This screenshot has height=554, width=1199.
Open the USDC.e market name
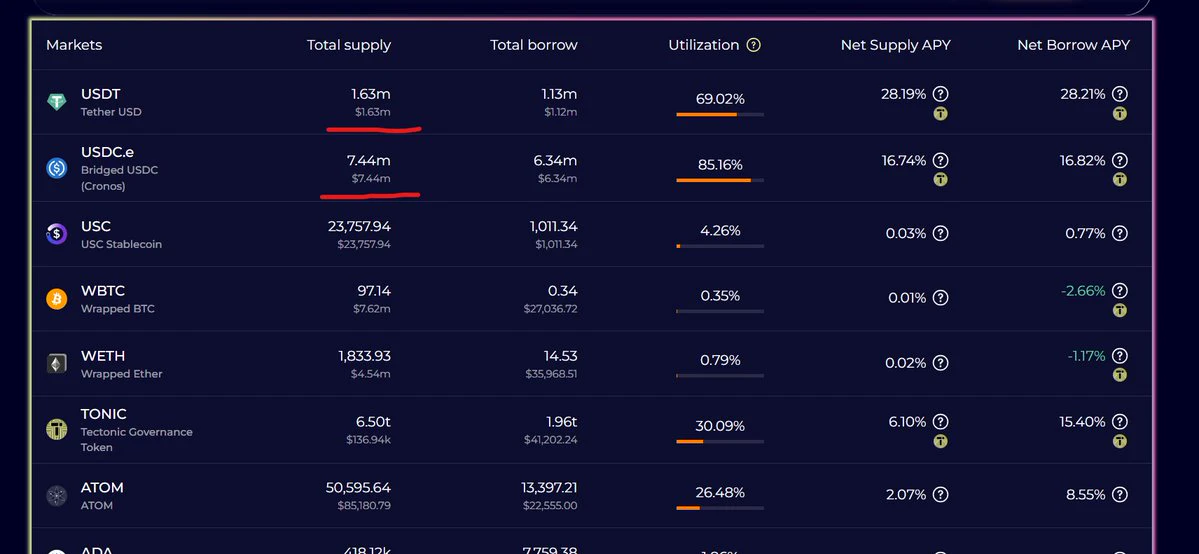tap(107, 152)
